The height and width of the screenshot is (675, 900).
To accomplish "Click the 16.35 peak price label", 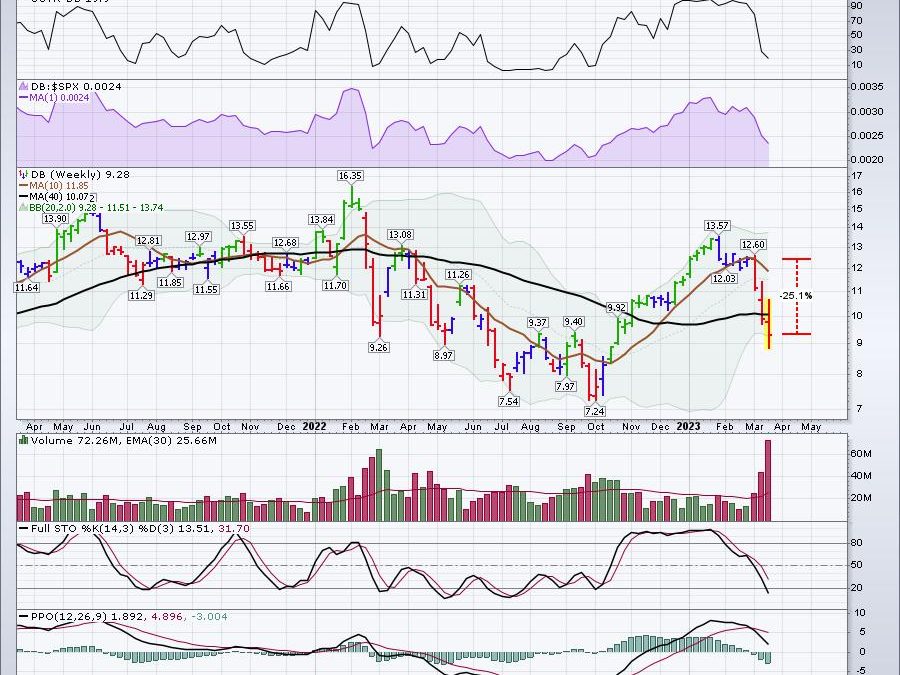I will click(350, 176).
